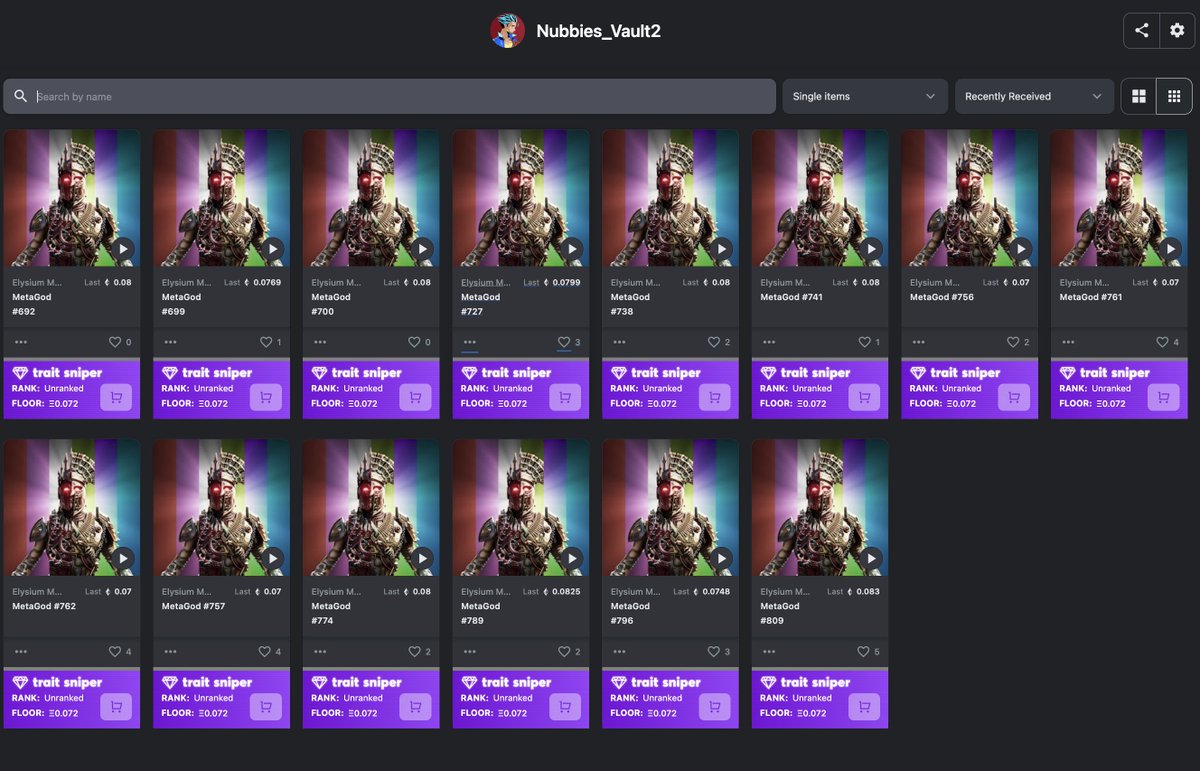
Task: Like MetaGod #796 via its heart icon
Action: pos(714,652)
